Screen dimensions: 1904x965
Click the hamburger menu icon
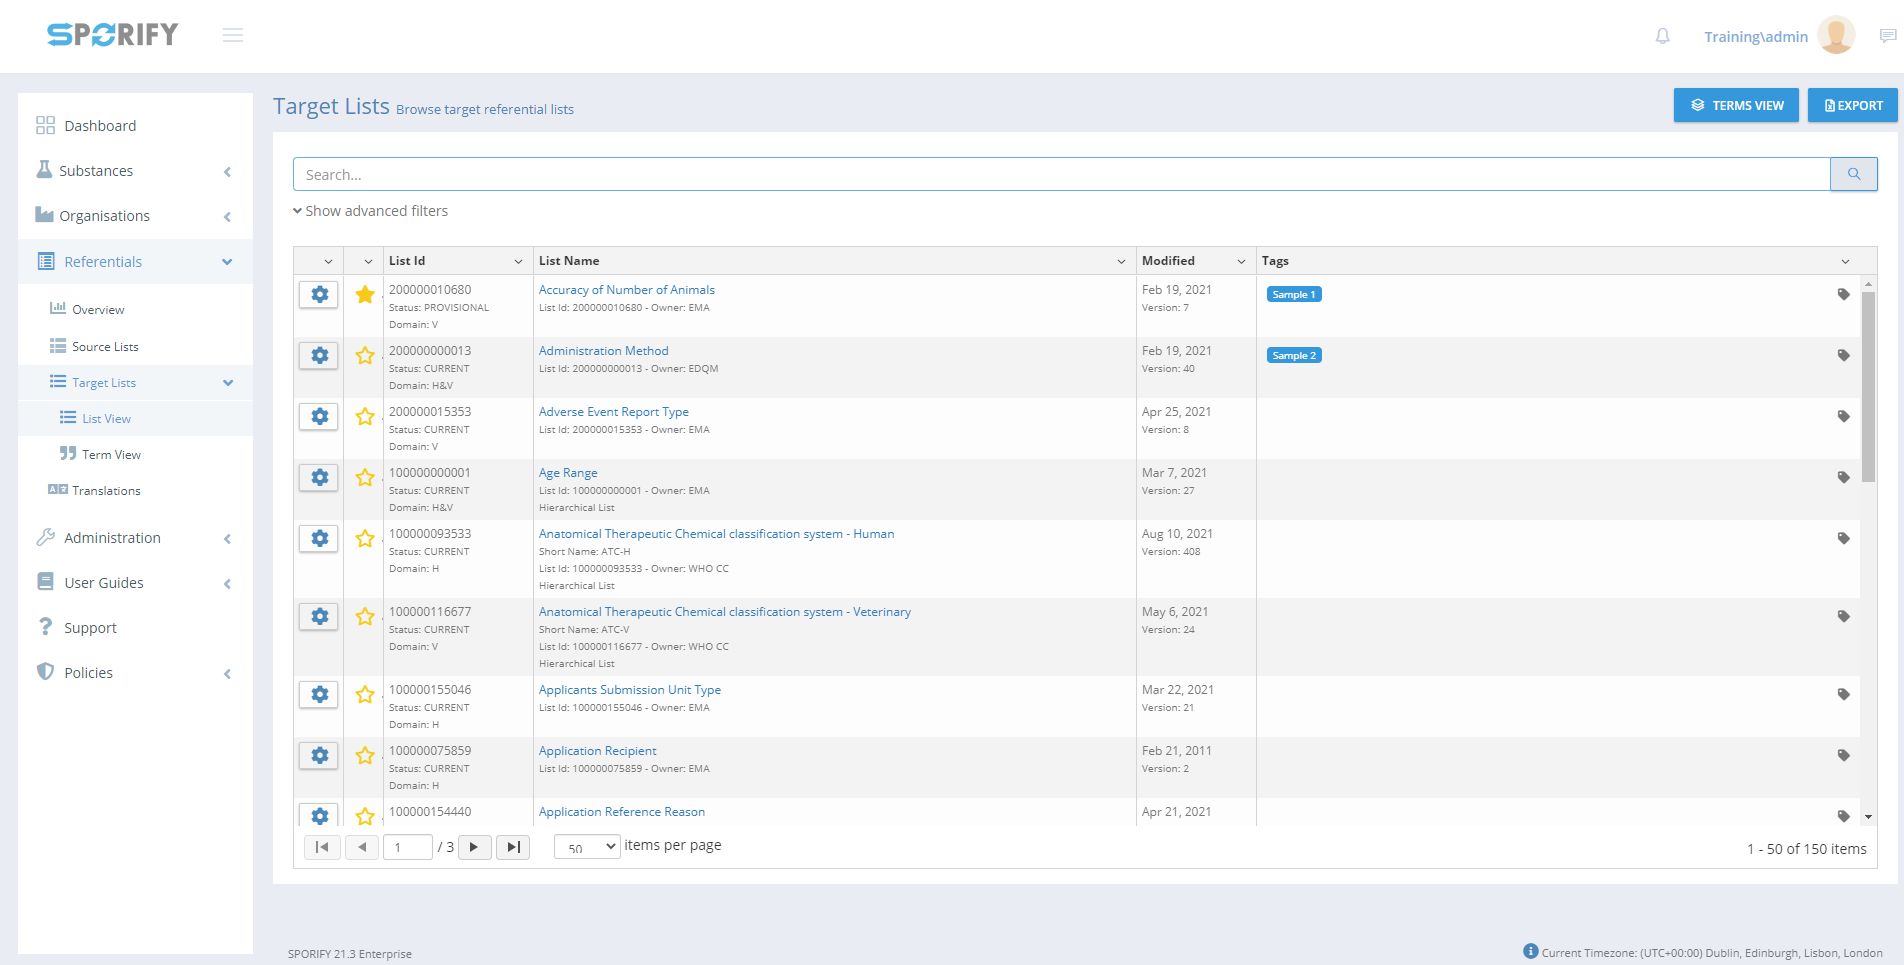point(233,36)
